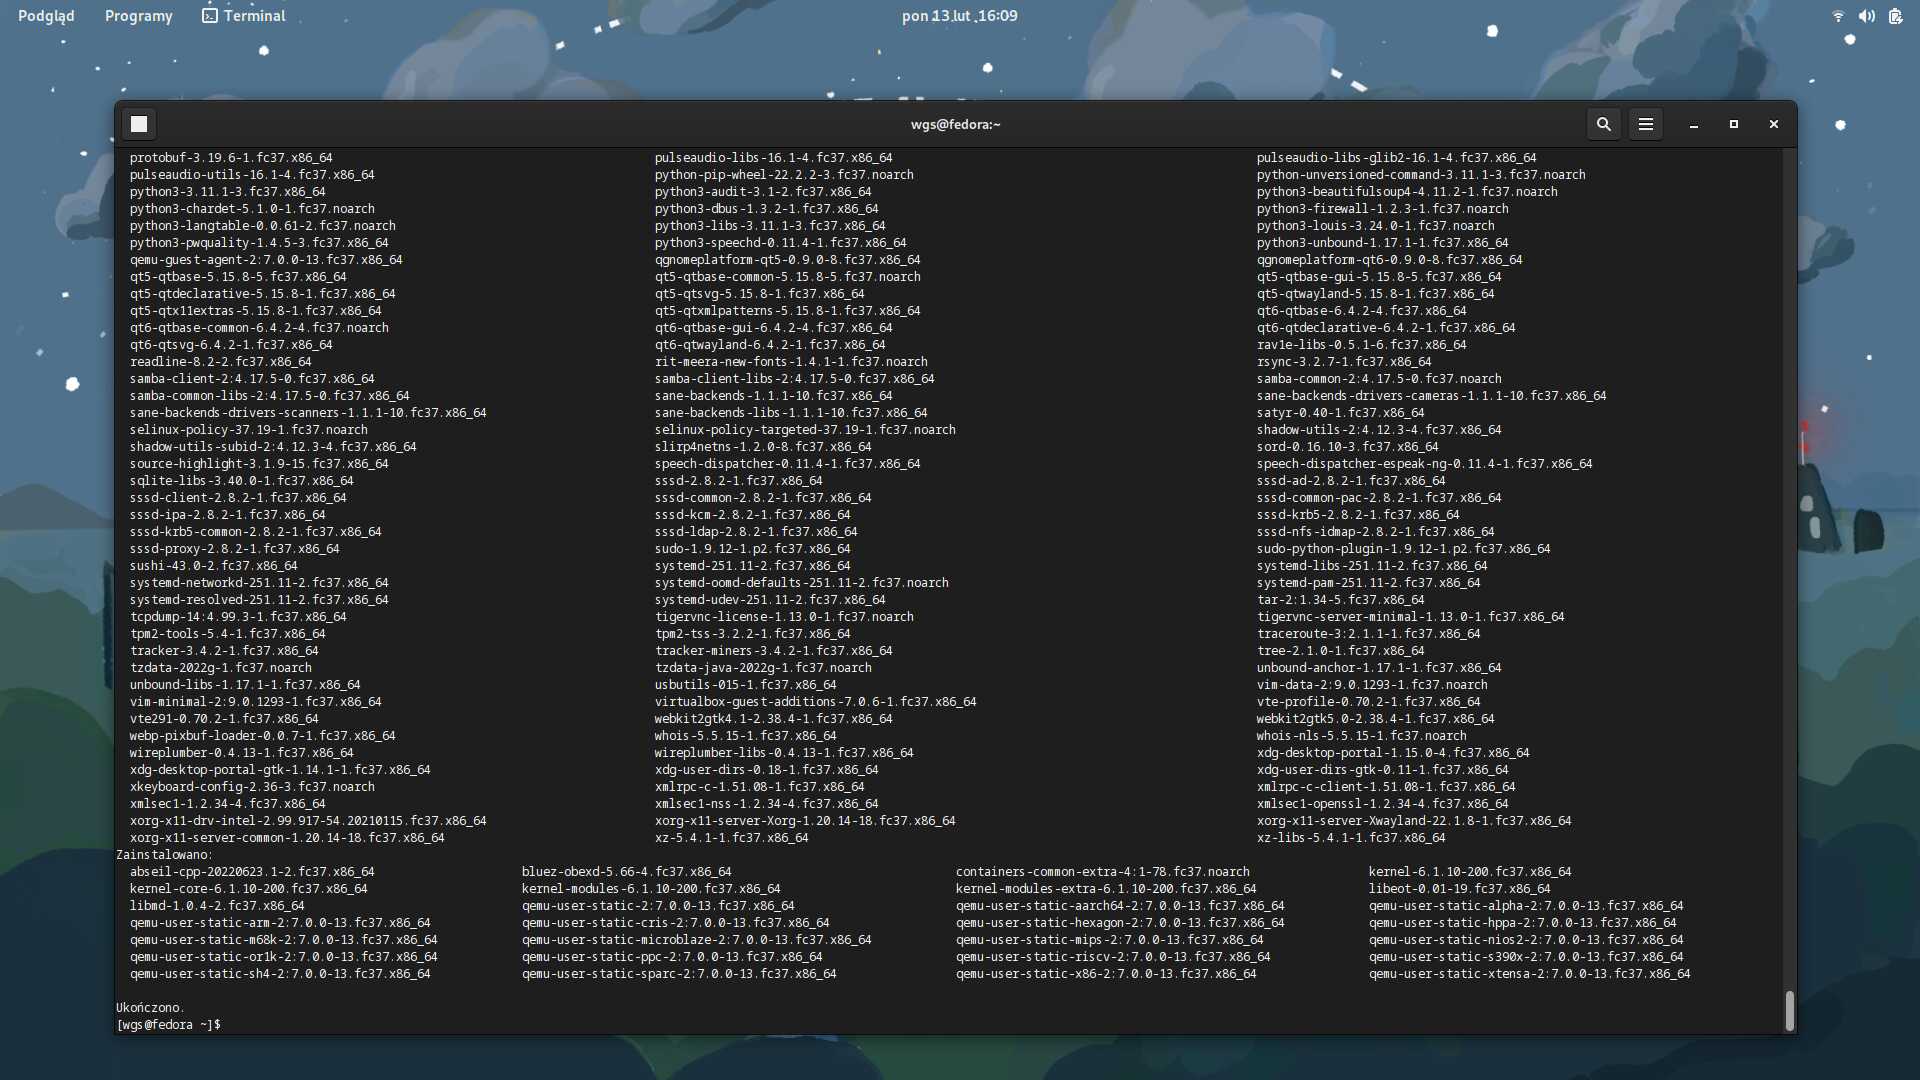Select sqlite-libs-3.40.0-1 package entry
This screenshot has height=1080, width=1920.
coord(242,481)
